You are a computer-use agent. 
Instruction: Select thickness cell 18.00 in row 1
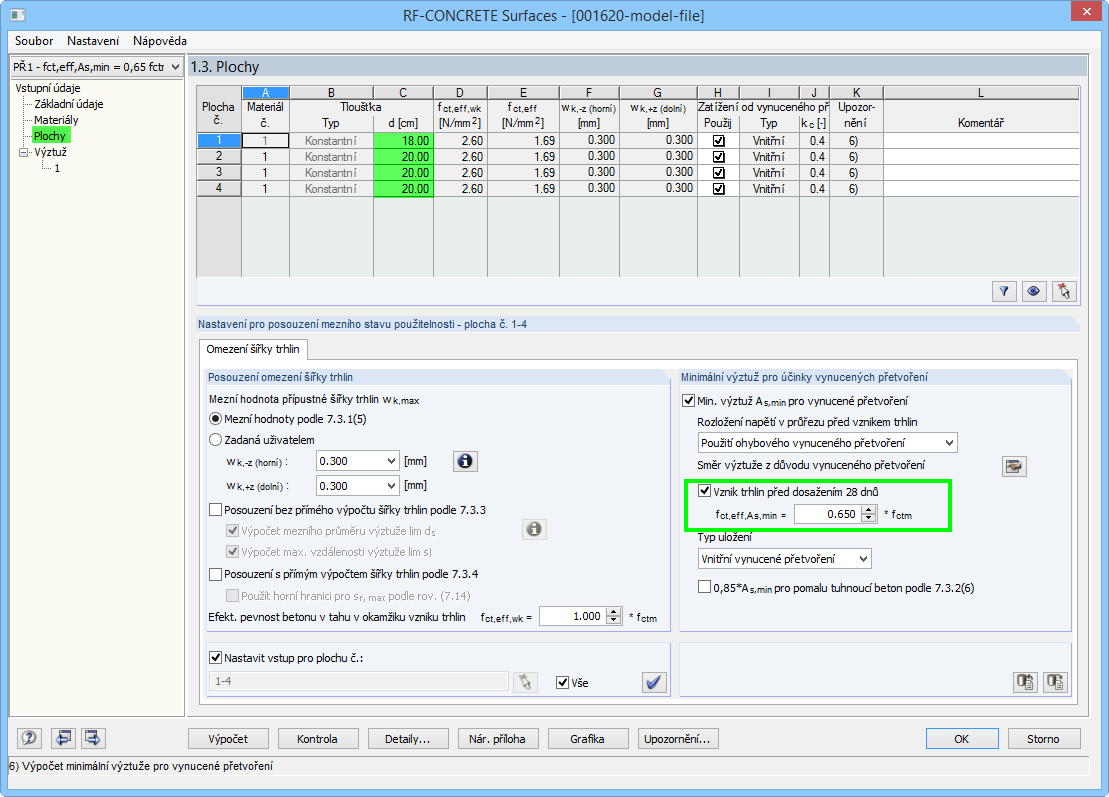403,141
